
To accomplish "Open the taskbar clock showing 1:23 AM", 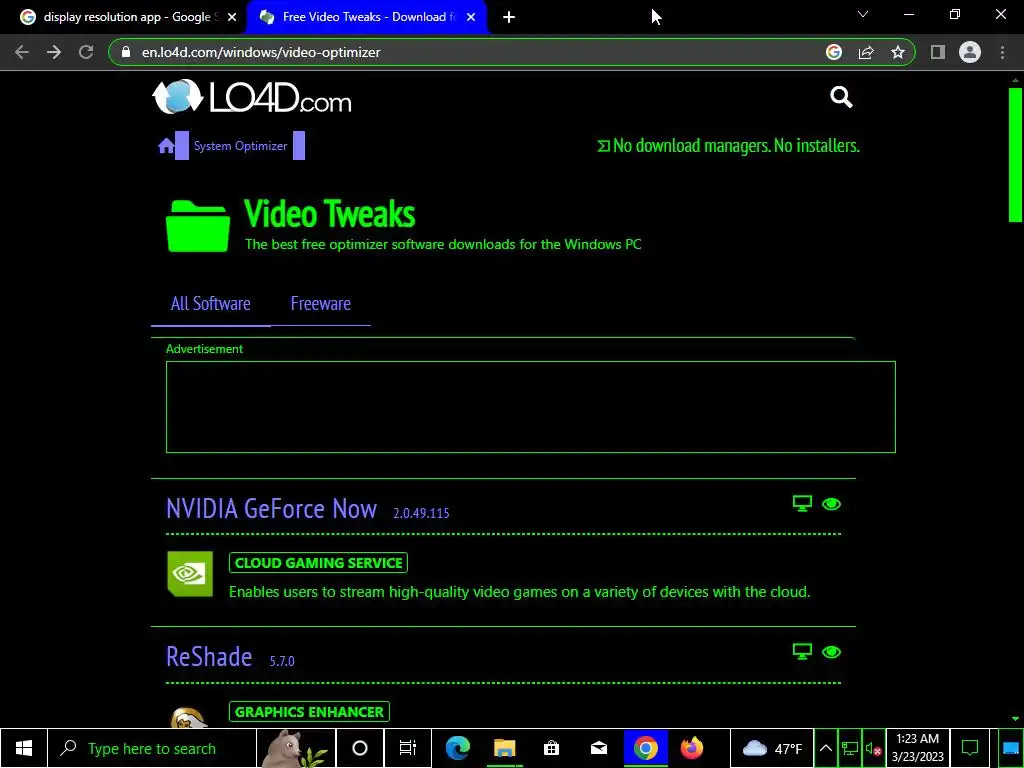I will pos(918,748).
